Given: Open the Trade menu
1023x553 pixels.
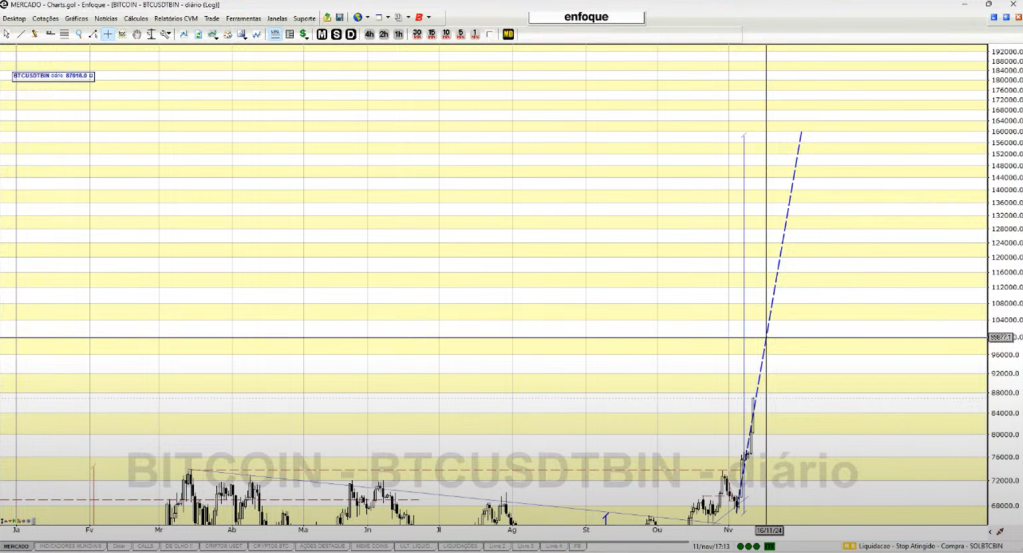Looking at the screenshot, I should tap(211, 18).
